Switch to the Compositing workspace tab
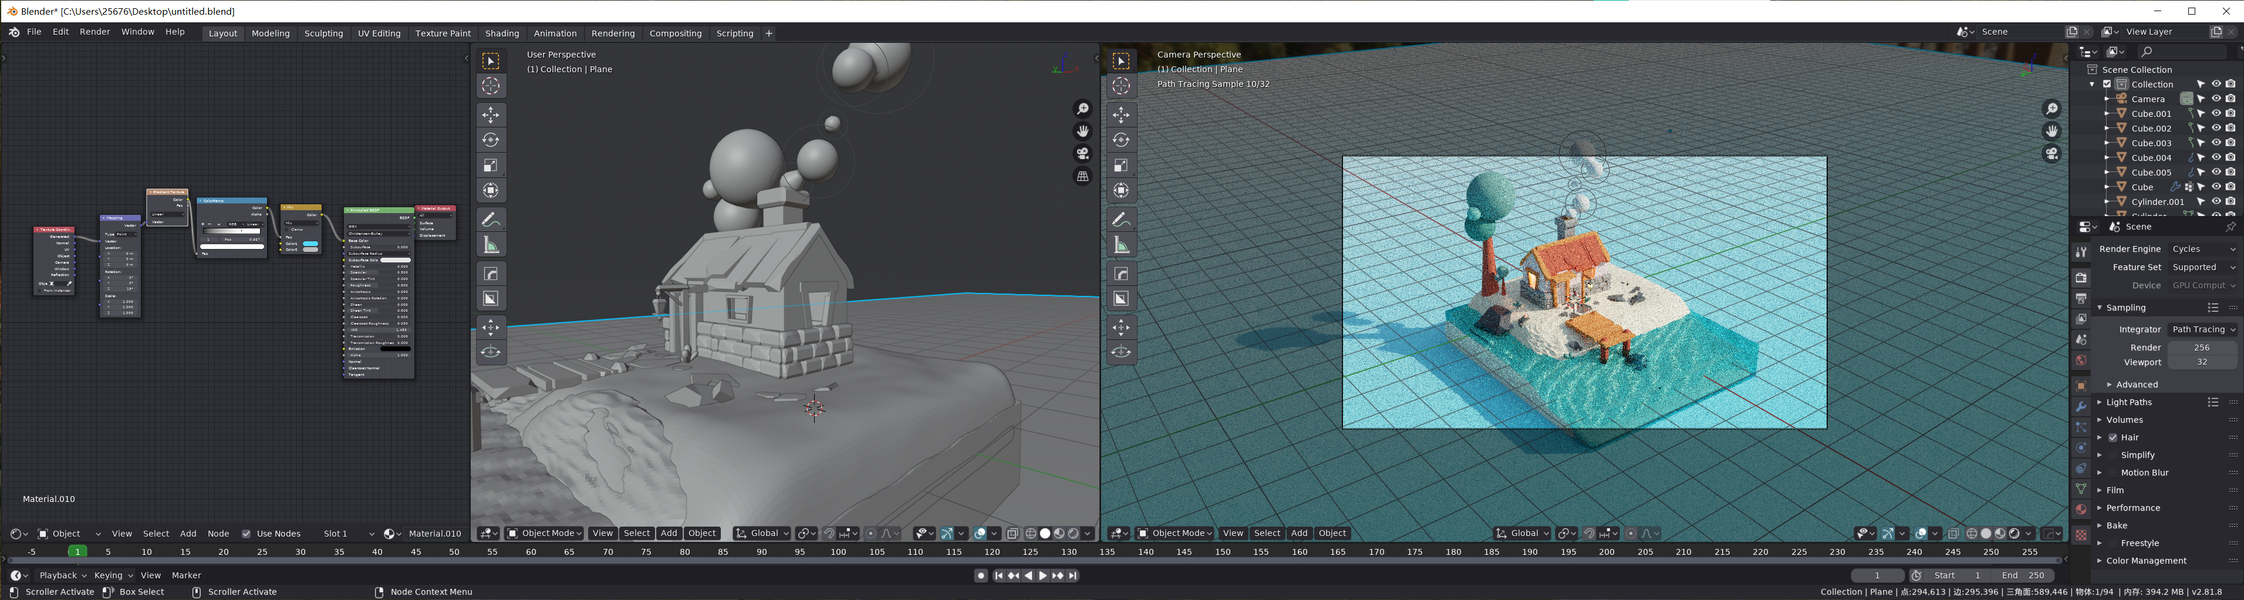 [675, 33]
